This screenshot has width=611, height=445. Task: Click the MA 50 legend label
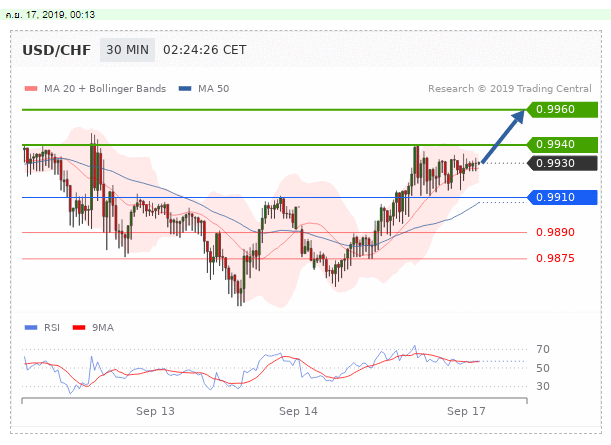click(x=213, y=89)
